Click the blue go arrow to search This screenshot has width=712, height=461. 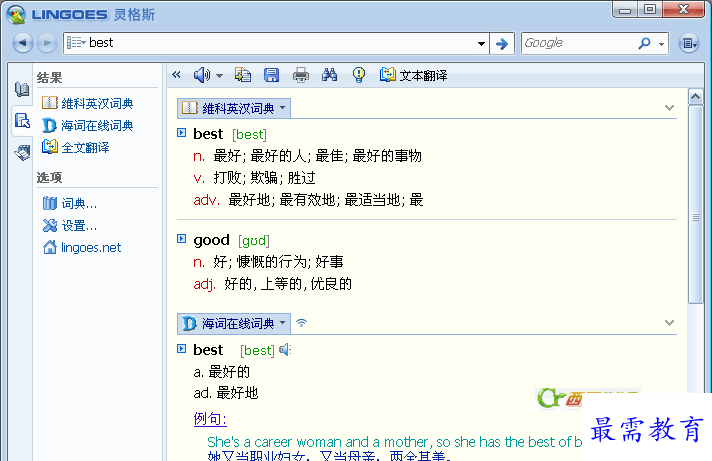point(502,44)
